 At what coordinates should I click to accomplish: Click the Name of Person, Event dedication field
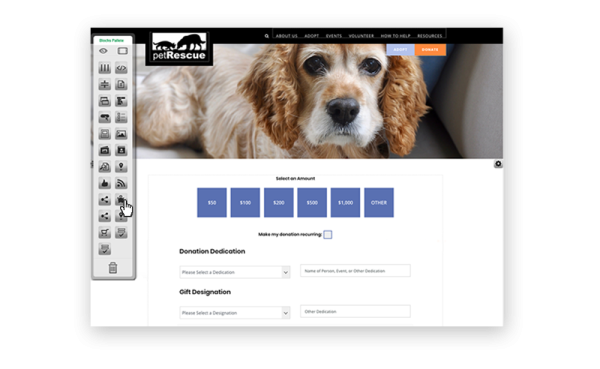(x=355, y=271)
